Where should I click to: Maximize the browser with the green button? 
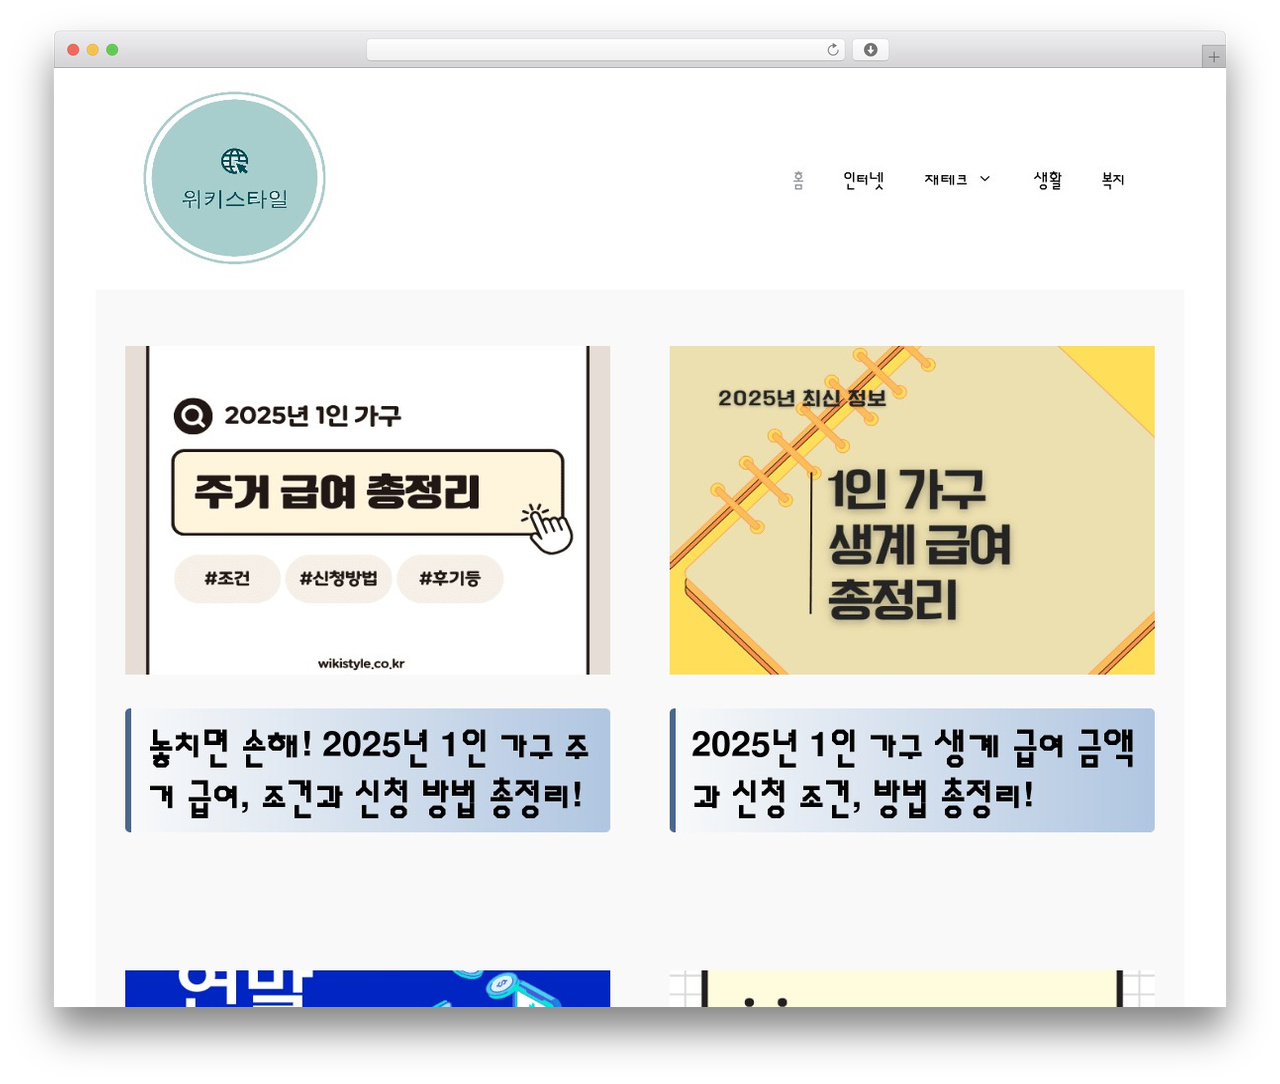[112, 50]
